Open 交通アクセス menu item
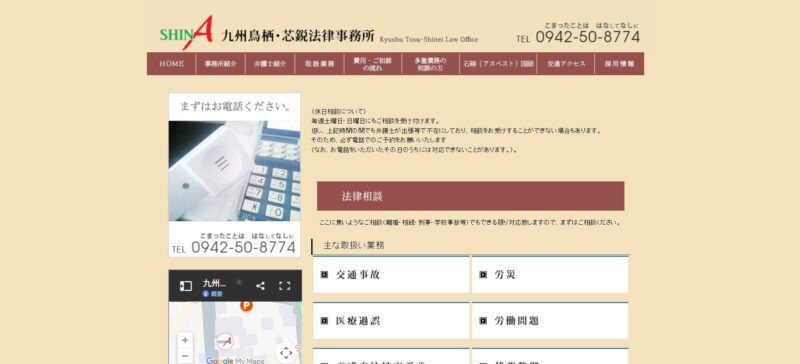Screen dimensions: 800x364 tap(565, 64)
